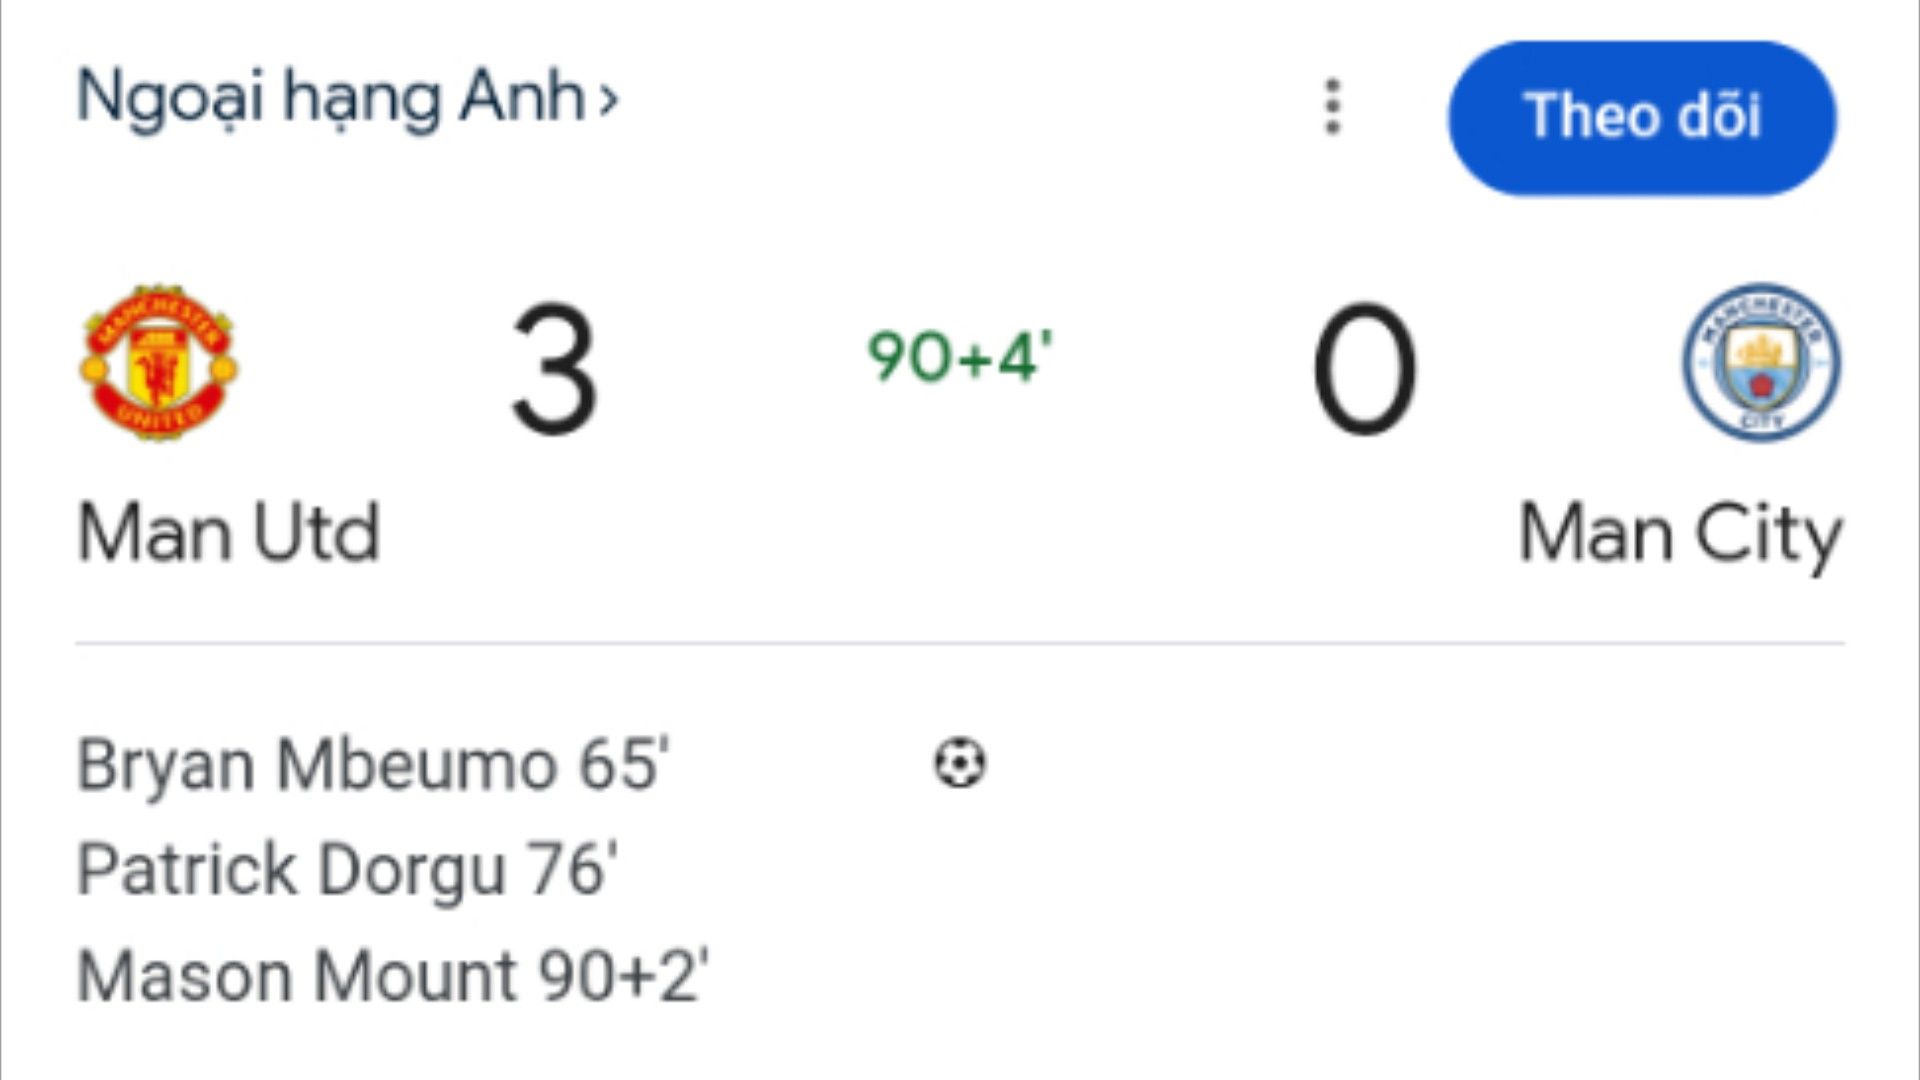The image size is (1920, 1080).
Task: Open the Ngoại hạng Anh league link
Action: coord(330,98)
